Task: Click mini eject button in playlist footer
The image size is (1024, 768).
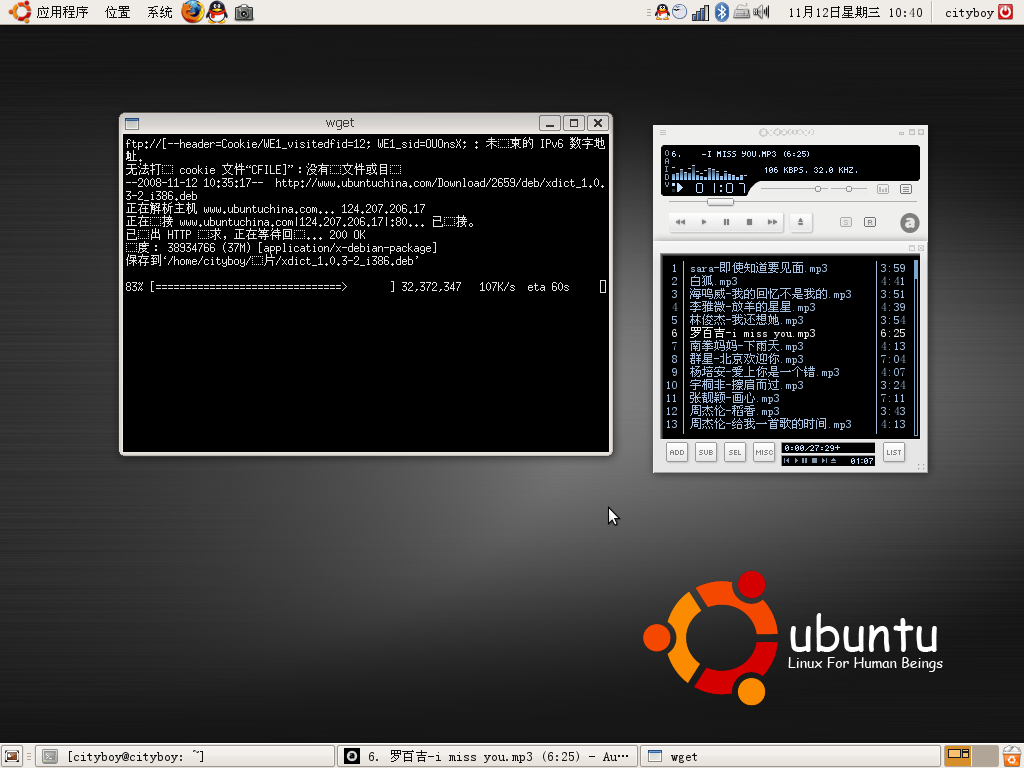Action: (833, 461)
